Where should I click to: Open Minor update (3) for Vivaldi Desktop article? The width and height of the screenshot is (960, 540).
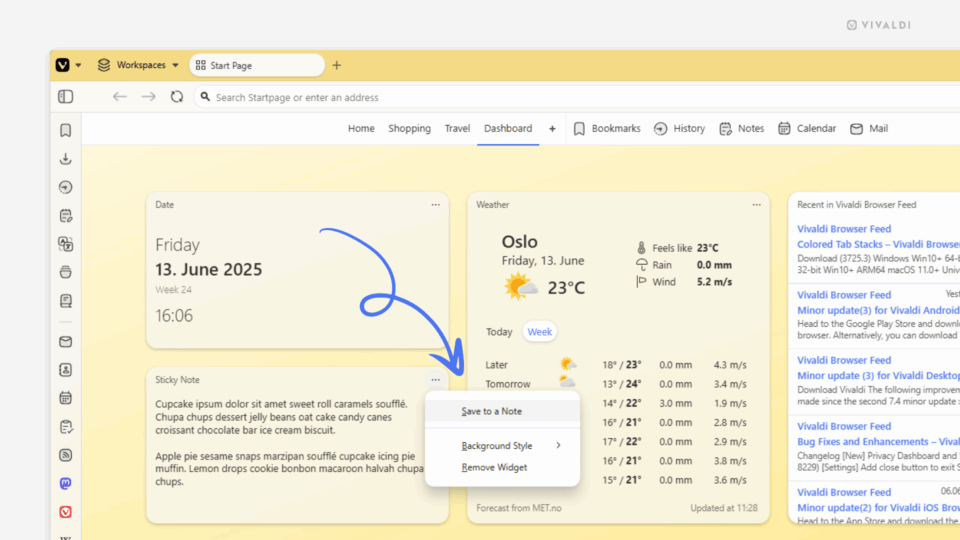(x=878, y=376)
